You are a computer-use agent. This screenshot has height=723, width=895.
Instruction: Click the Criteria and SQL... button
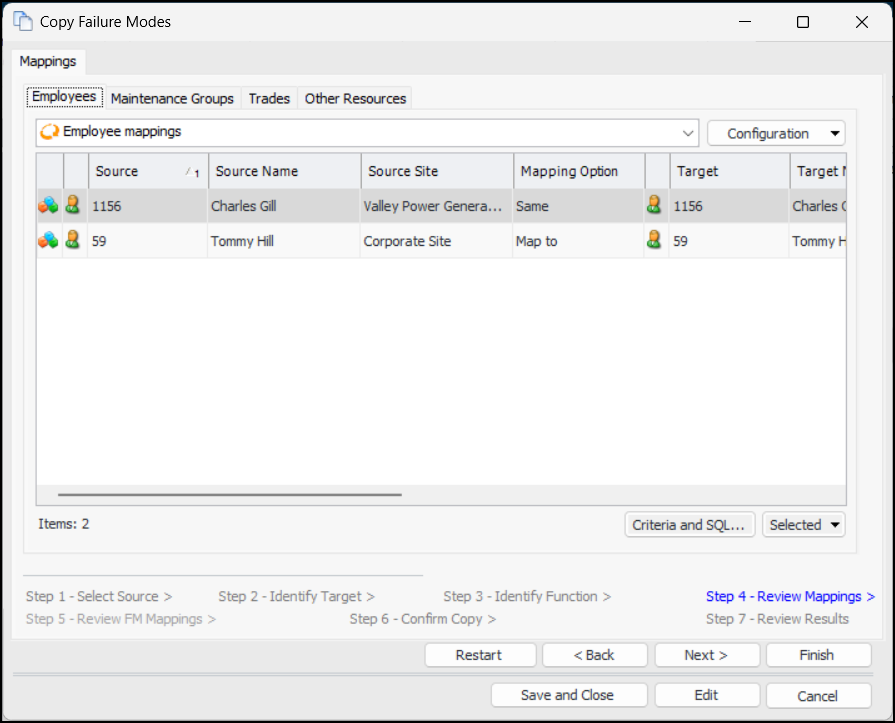click(x=689, y=525)
